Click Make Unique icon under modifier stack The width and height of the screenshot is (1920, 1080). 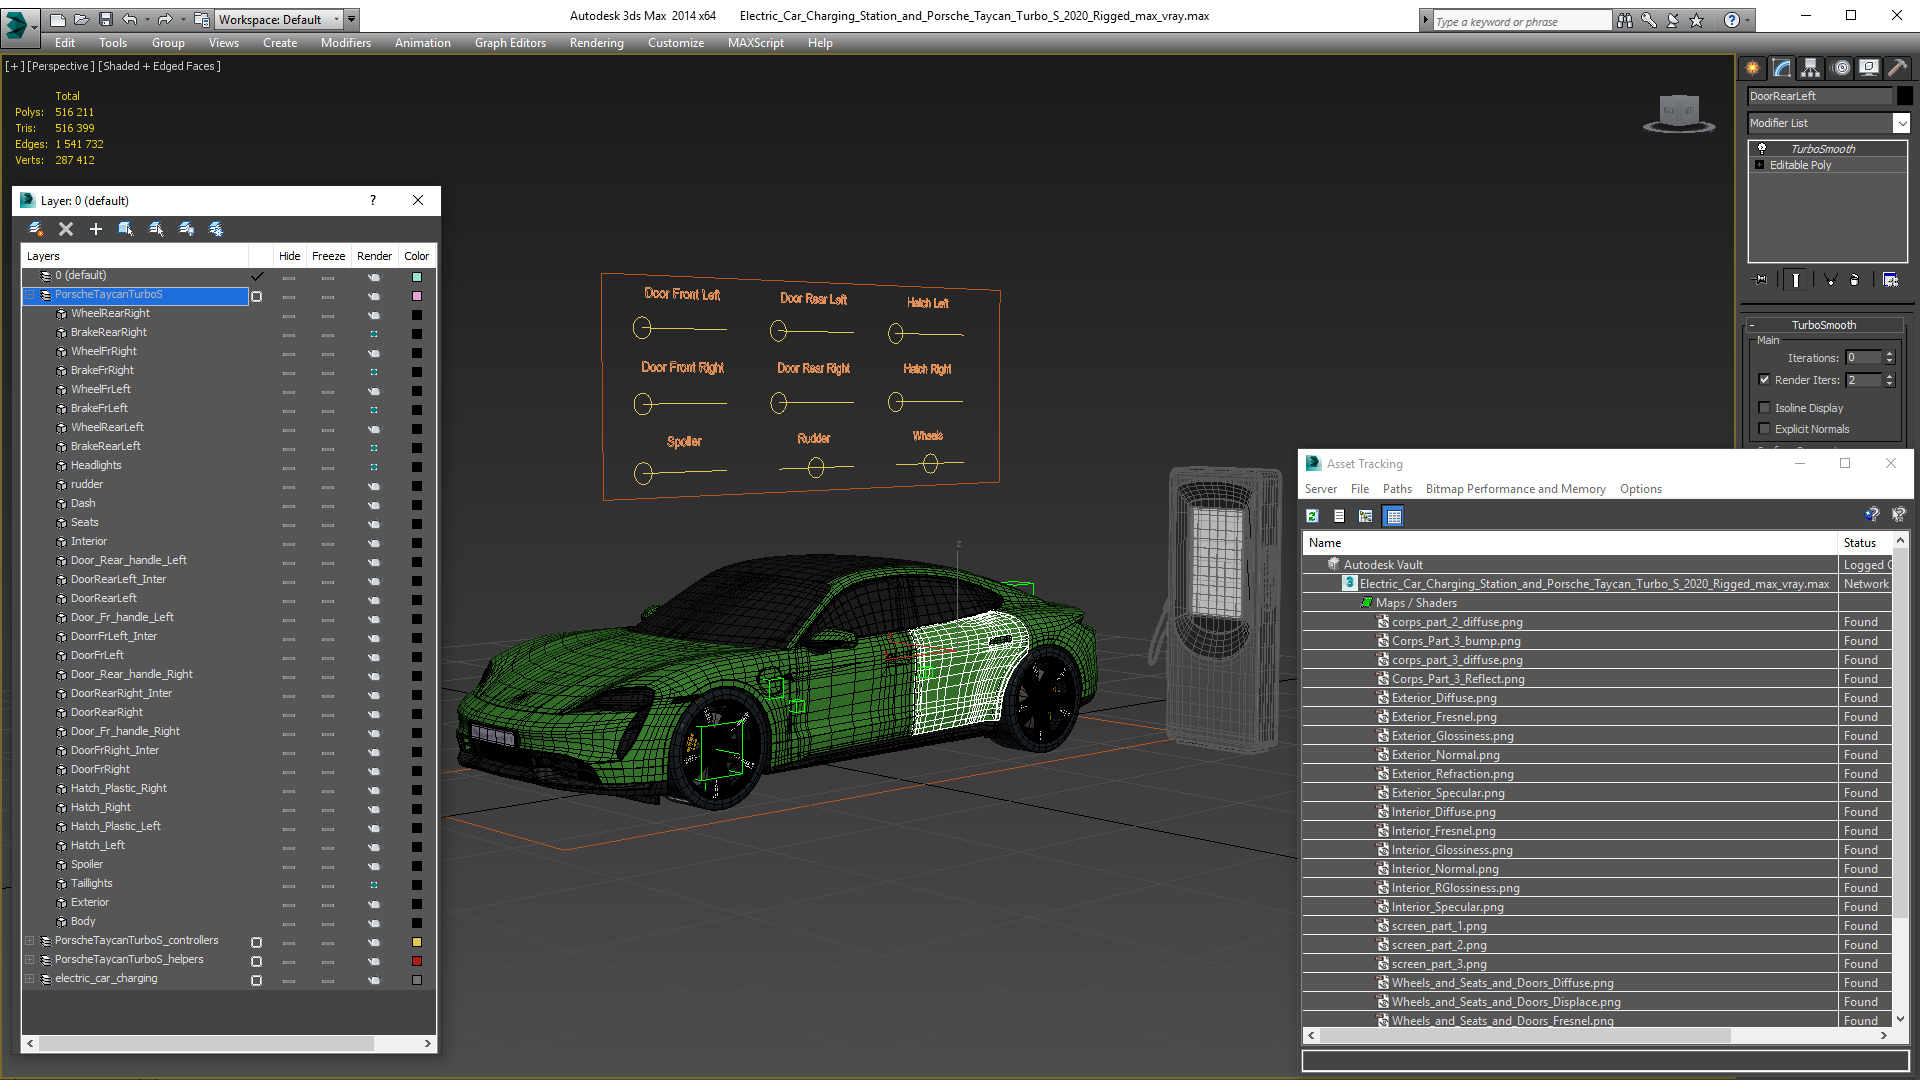pos(1830,280)
